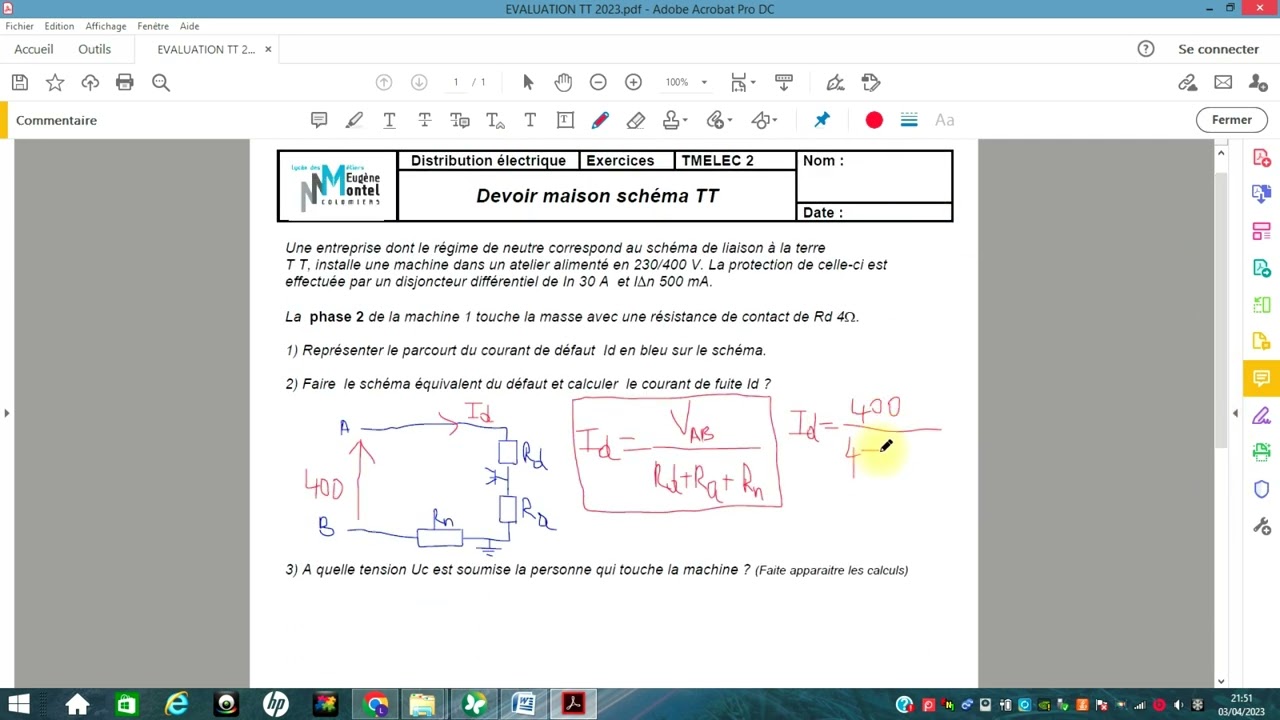Choose the Selection arrow tool
The image size is (1280, 720).
point(528,82)
